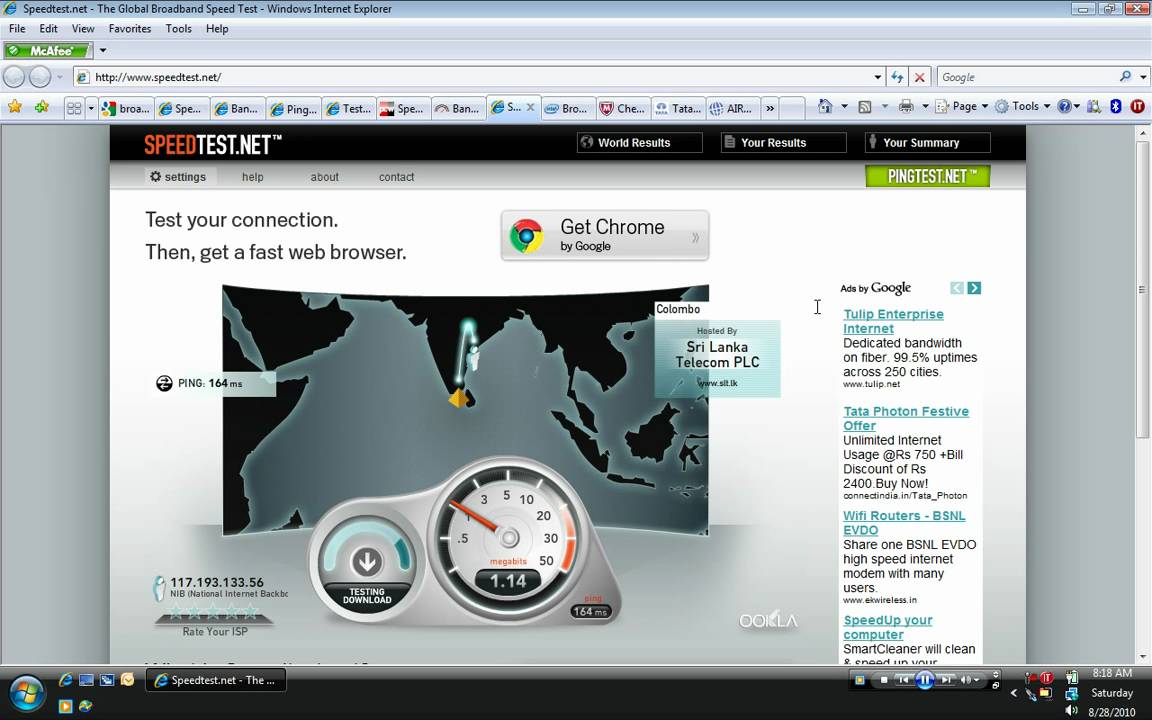This screenshot has height=720, width=1152.
Task: Click the Home toolbar icon
Action: click(x=825, y=107)
